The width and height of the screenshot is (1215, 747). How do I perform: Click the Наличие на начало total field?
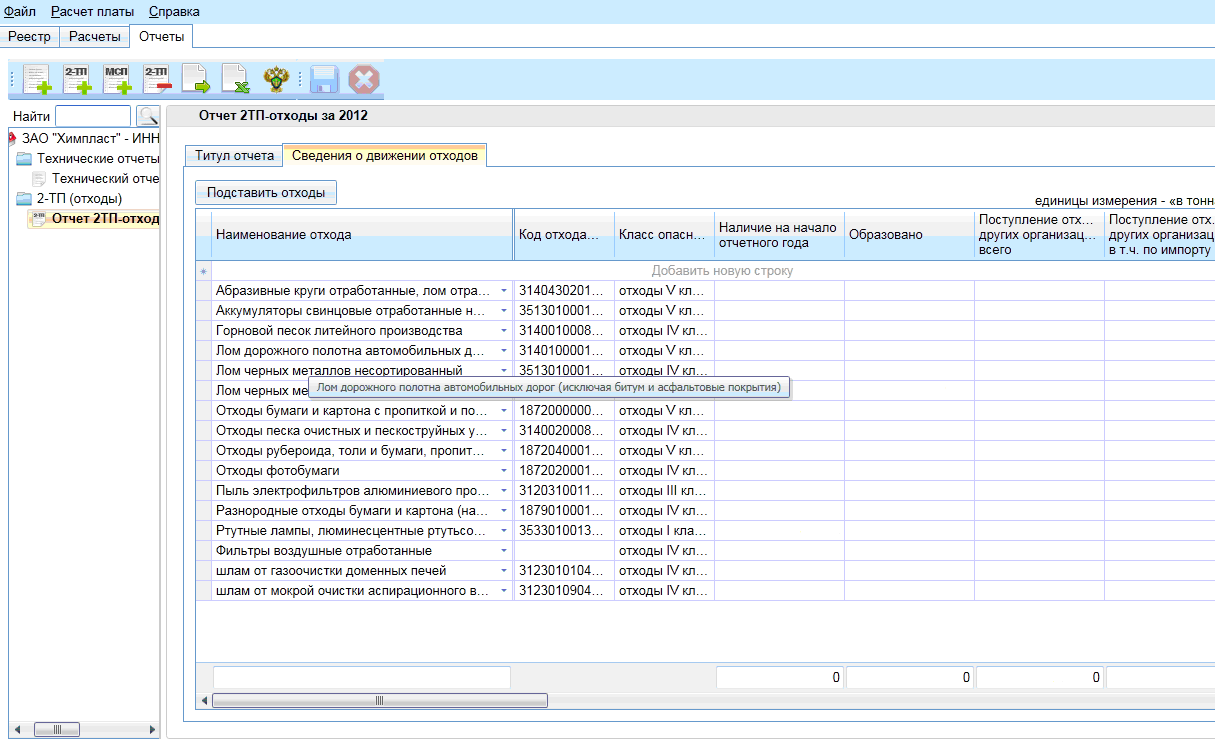779,677
